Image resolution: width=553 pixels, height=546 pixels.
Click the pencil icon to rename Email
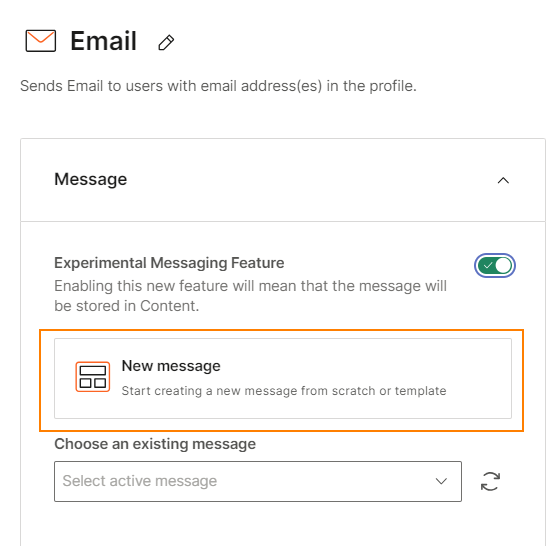point(166,43)
